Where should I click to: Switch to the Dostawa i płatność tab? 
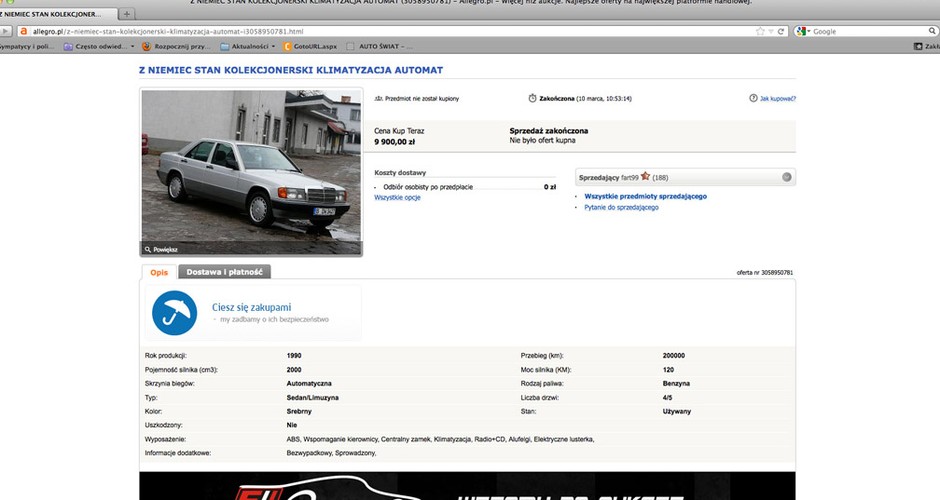[224, 272]
